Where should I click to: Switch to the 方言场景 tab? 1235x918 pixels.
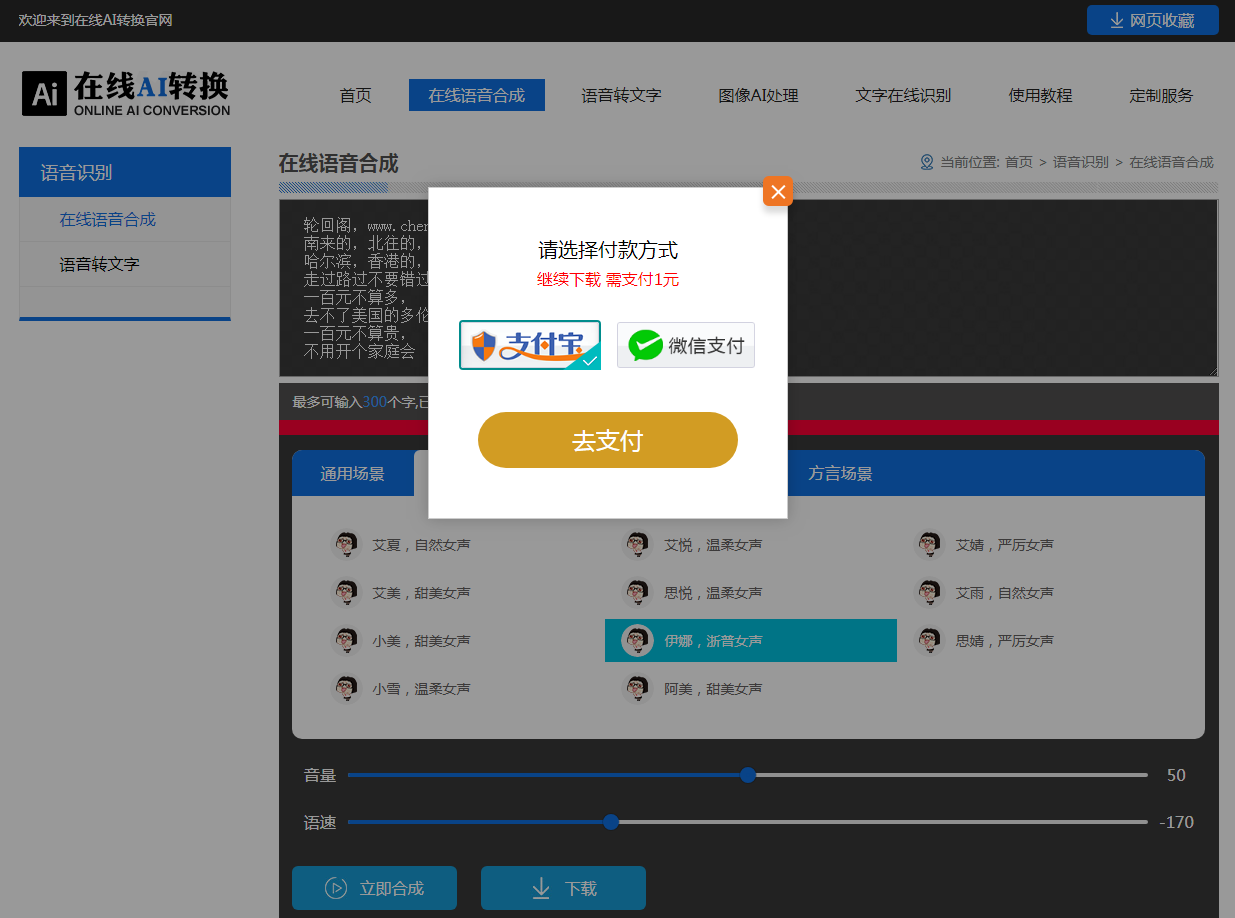(x=840, y=474)
